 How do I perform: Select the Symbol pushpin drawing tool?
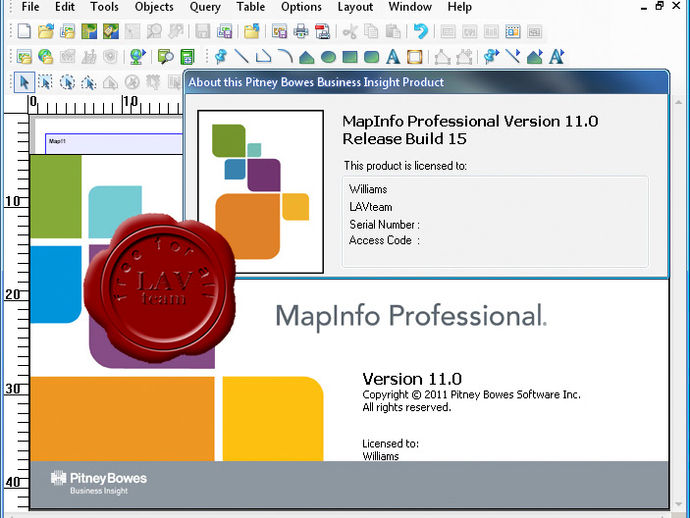point(220,57)
